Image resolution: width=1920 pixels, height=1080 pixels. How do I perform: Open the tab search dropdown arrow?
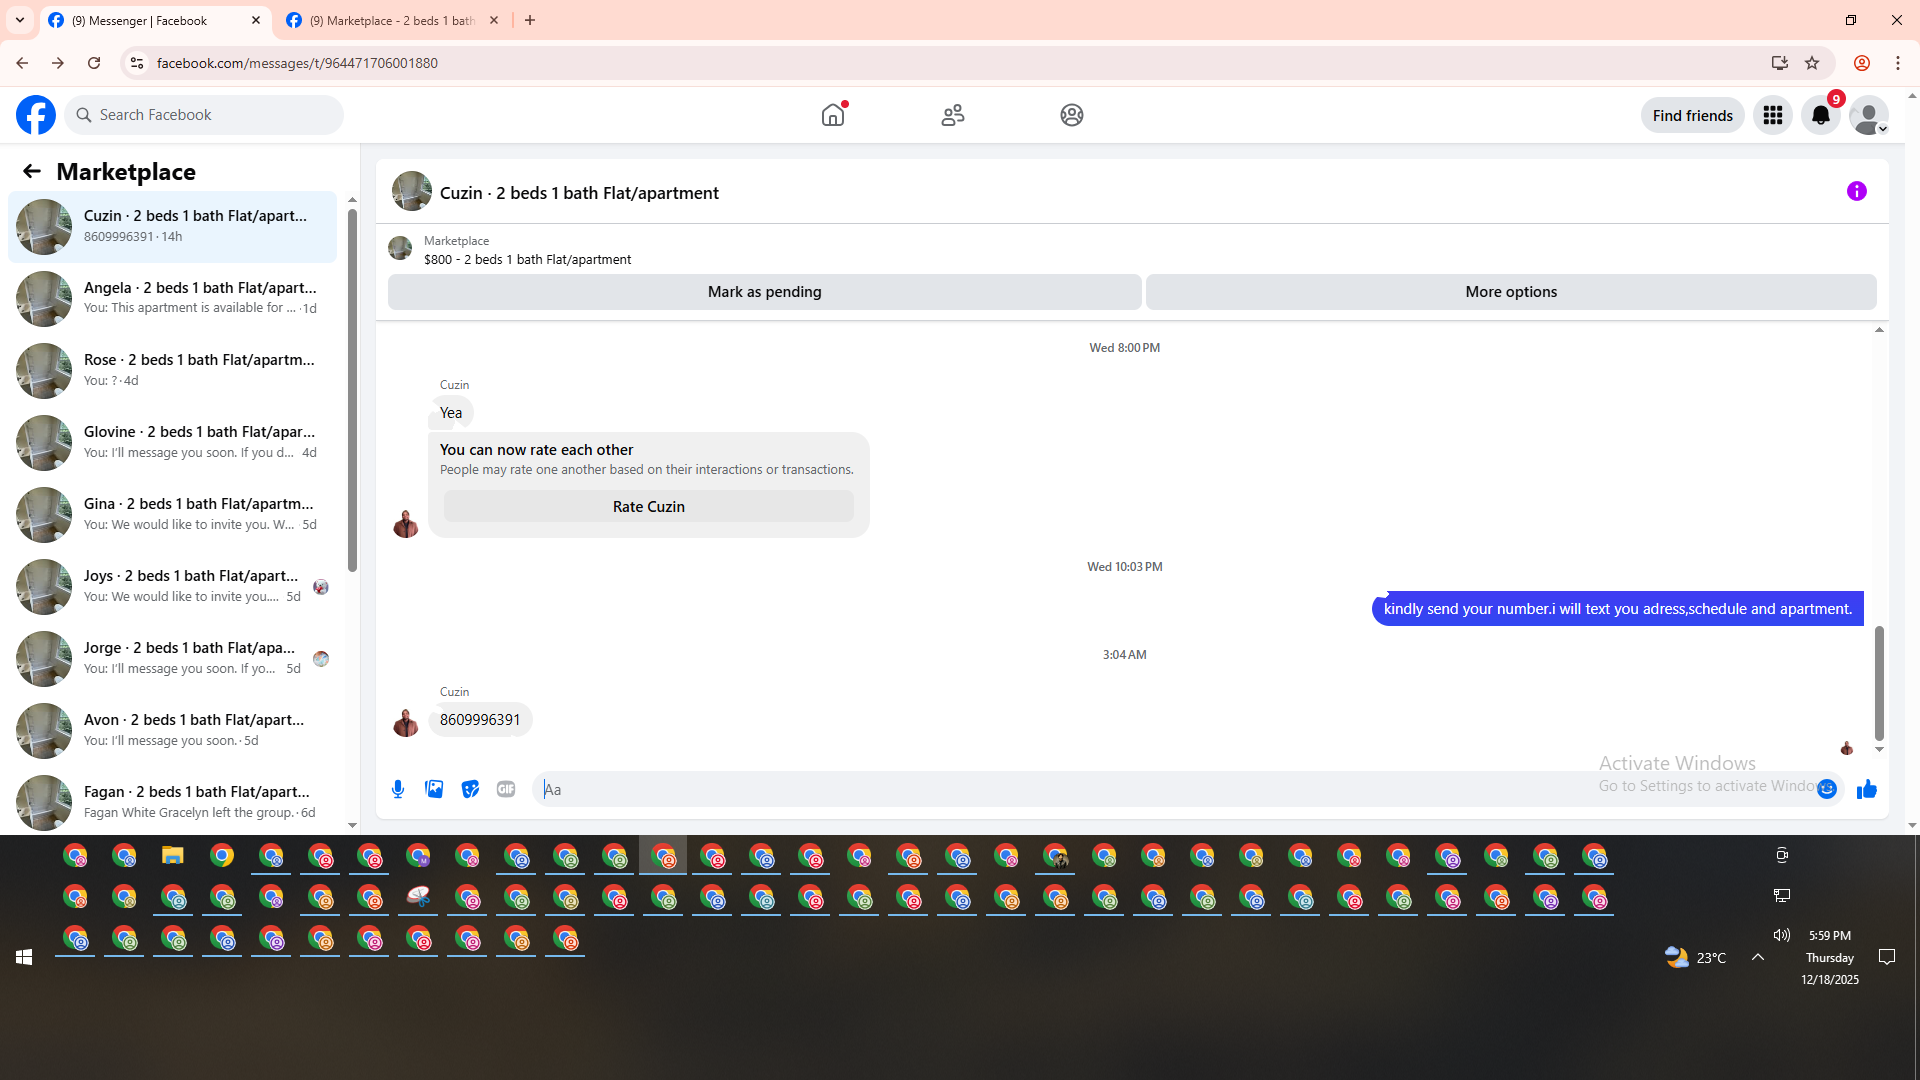20,20
